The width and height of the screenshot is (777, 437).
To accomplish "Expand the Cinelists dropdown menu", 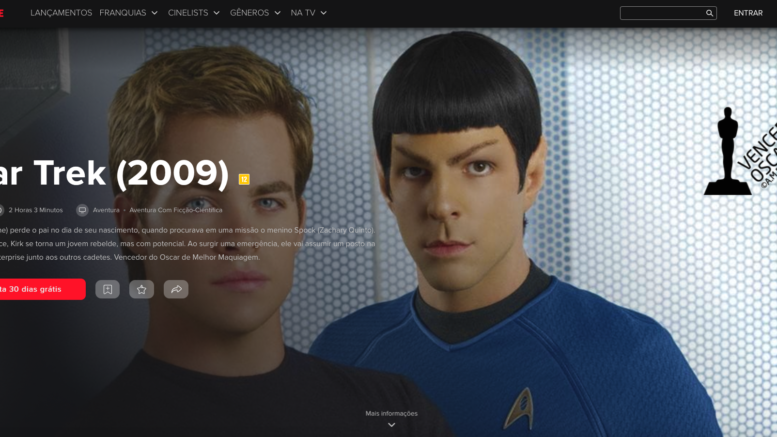I will coord(194,13).
